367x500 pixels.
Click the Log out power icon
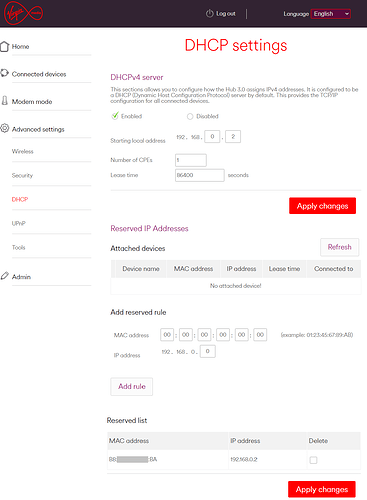point(209,14)
